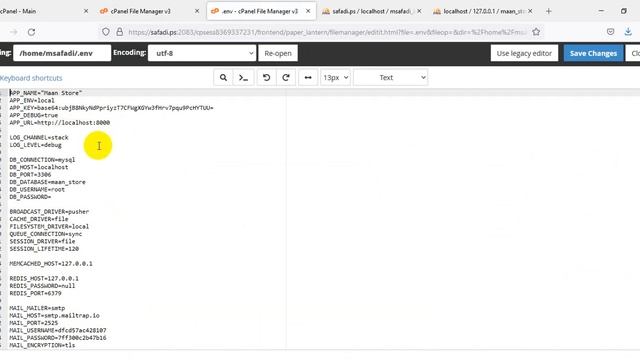Click the DB_PORT=3306 line
Screen dimensions: 640x360
click(x=30, y=174)
